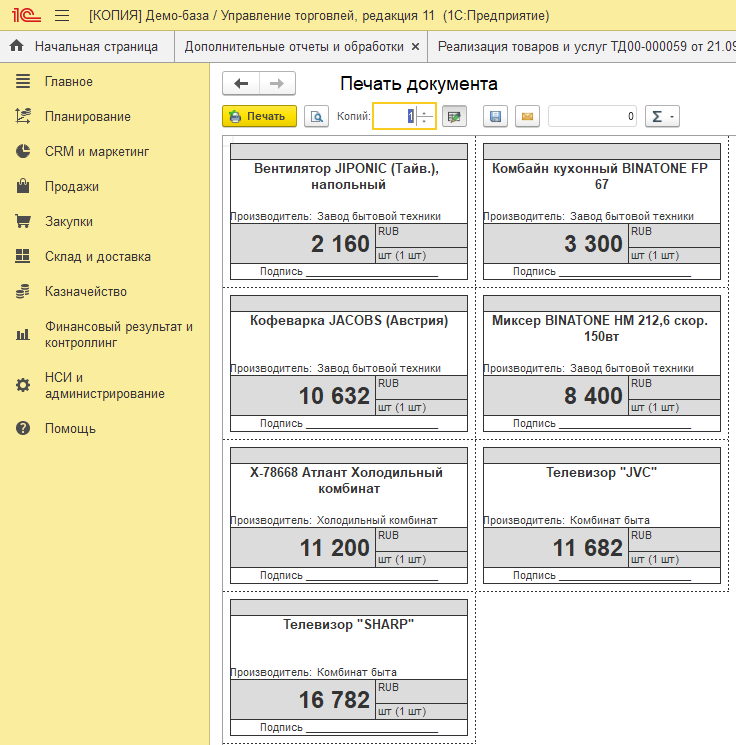Click the 3 300 price value
This screenshot has height=745, width=736.
click(593, 244)
